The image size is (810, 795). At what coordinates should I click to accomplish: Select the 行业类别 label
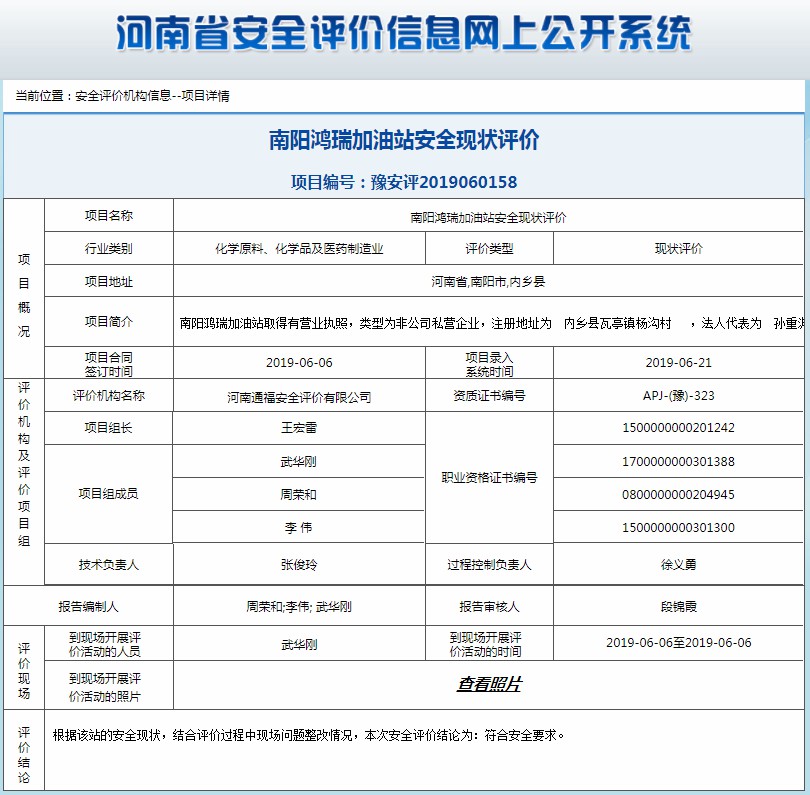point(108,248)
